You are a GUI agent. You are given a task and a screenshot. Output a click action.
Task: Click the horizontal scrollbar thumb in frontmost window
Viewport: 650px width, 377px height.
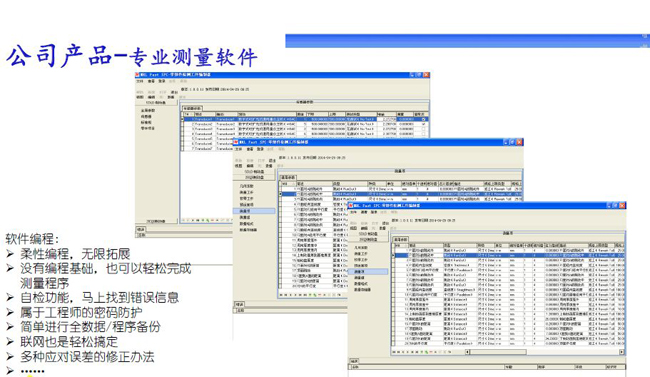tap(498, 352)
